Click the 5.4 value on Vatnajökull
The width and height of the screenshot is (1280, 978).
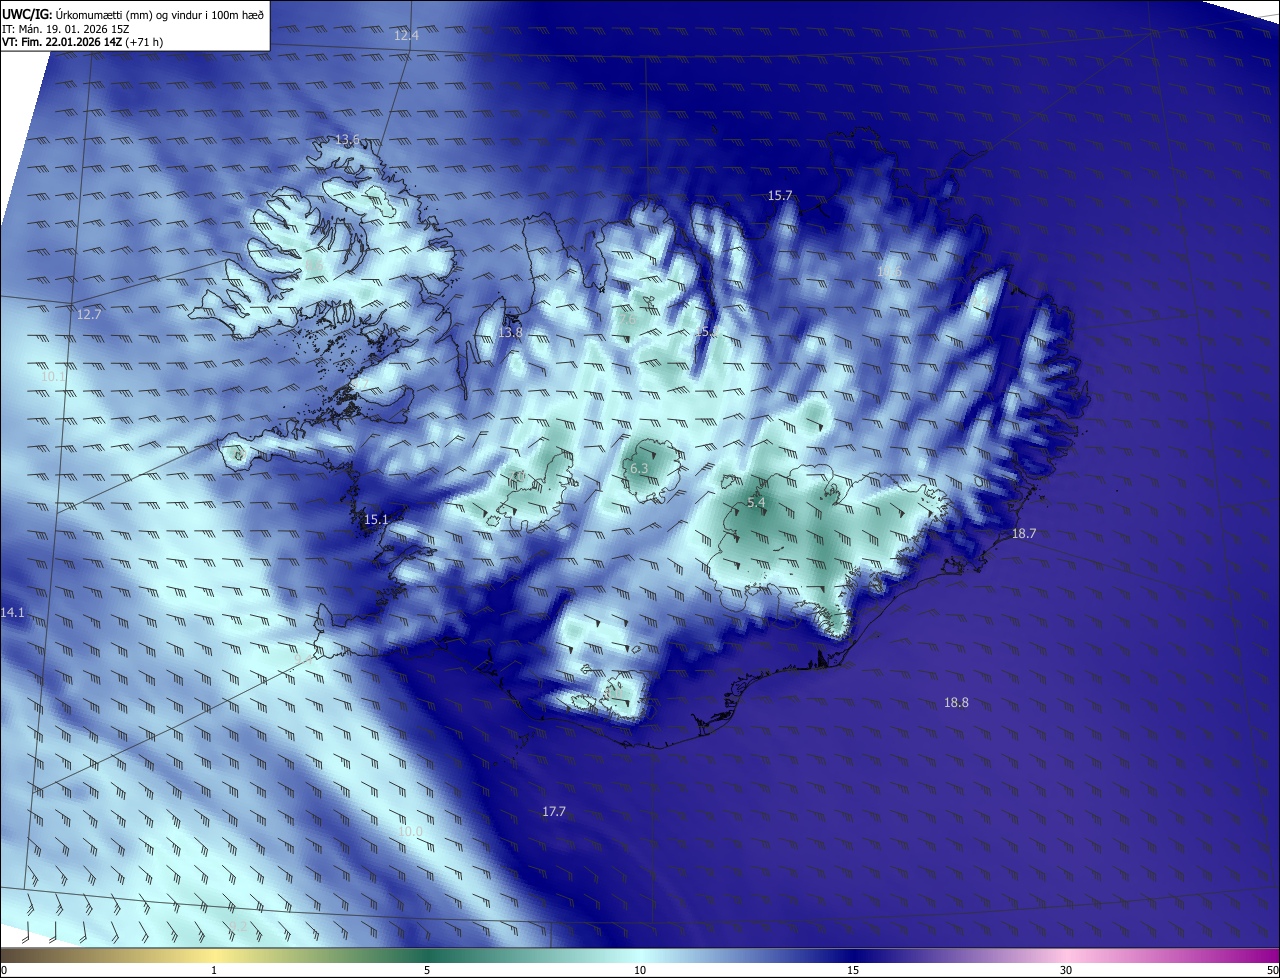coord(756,502)
